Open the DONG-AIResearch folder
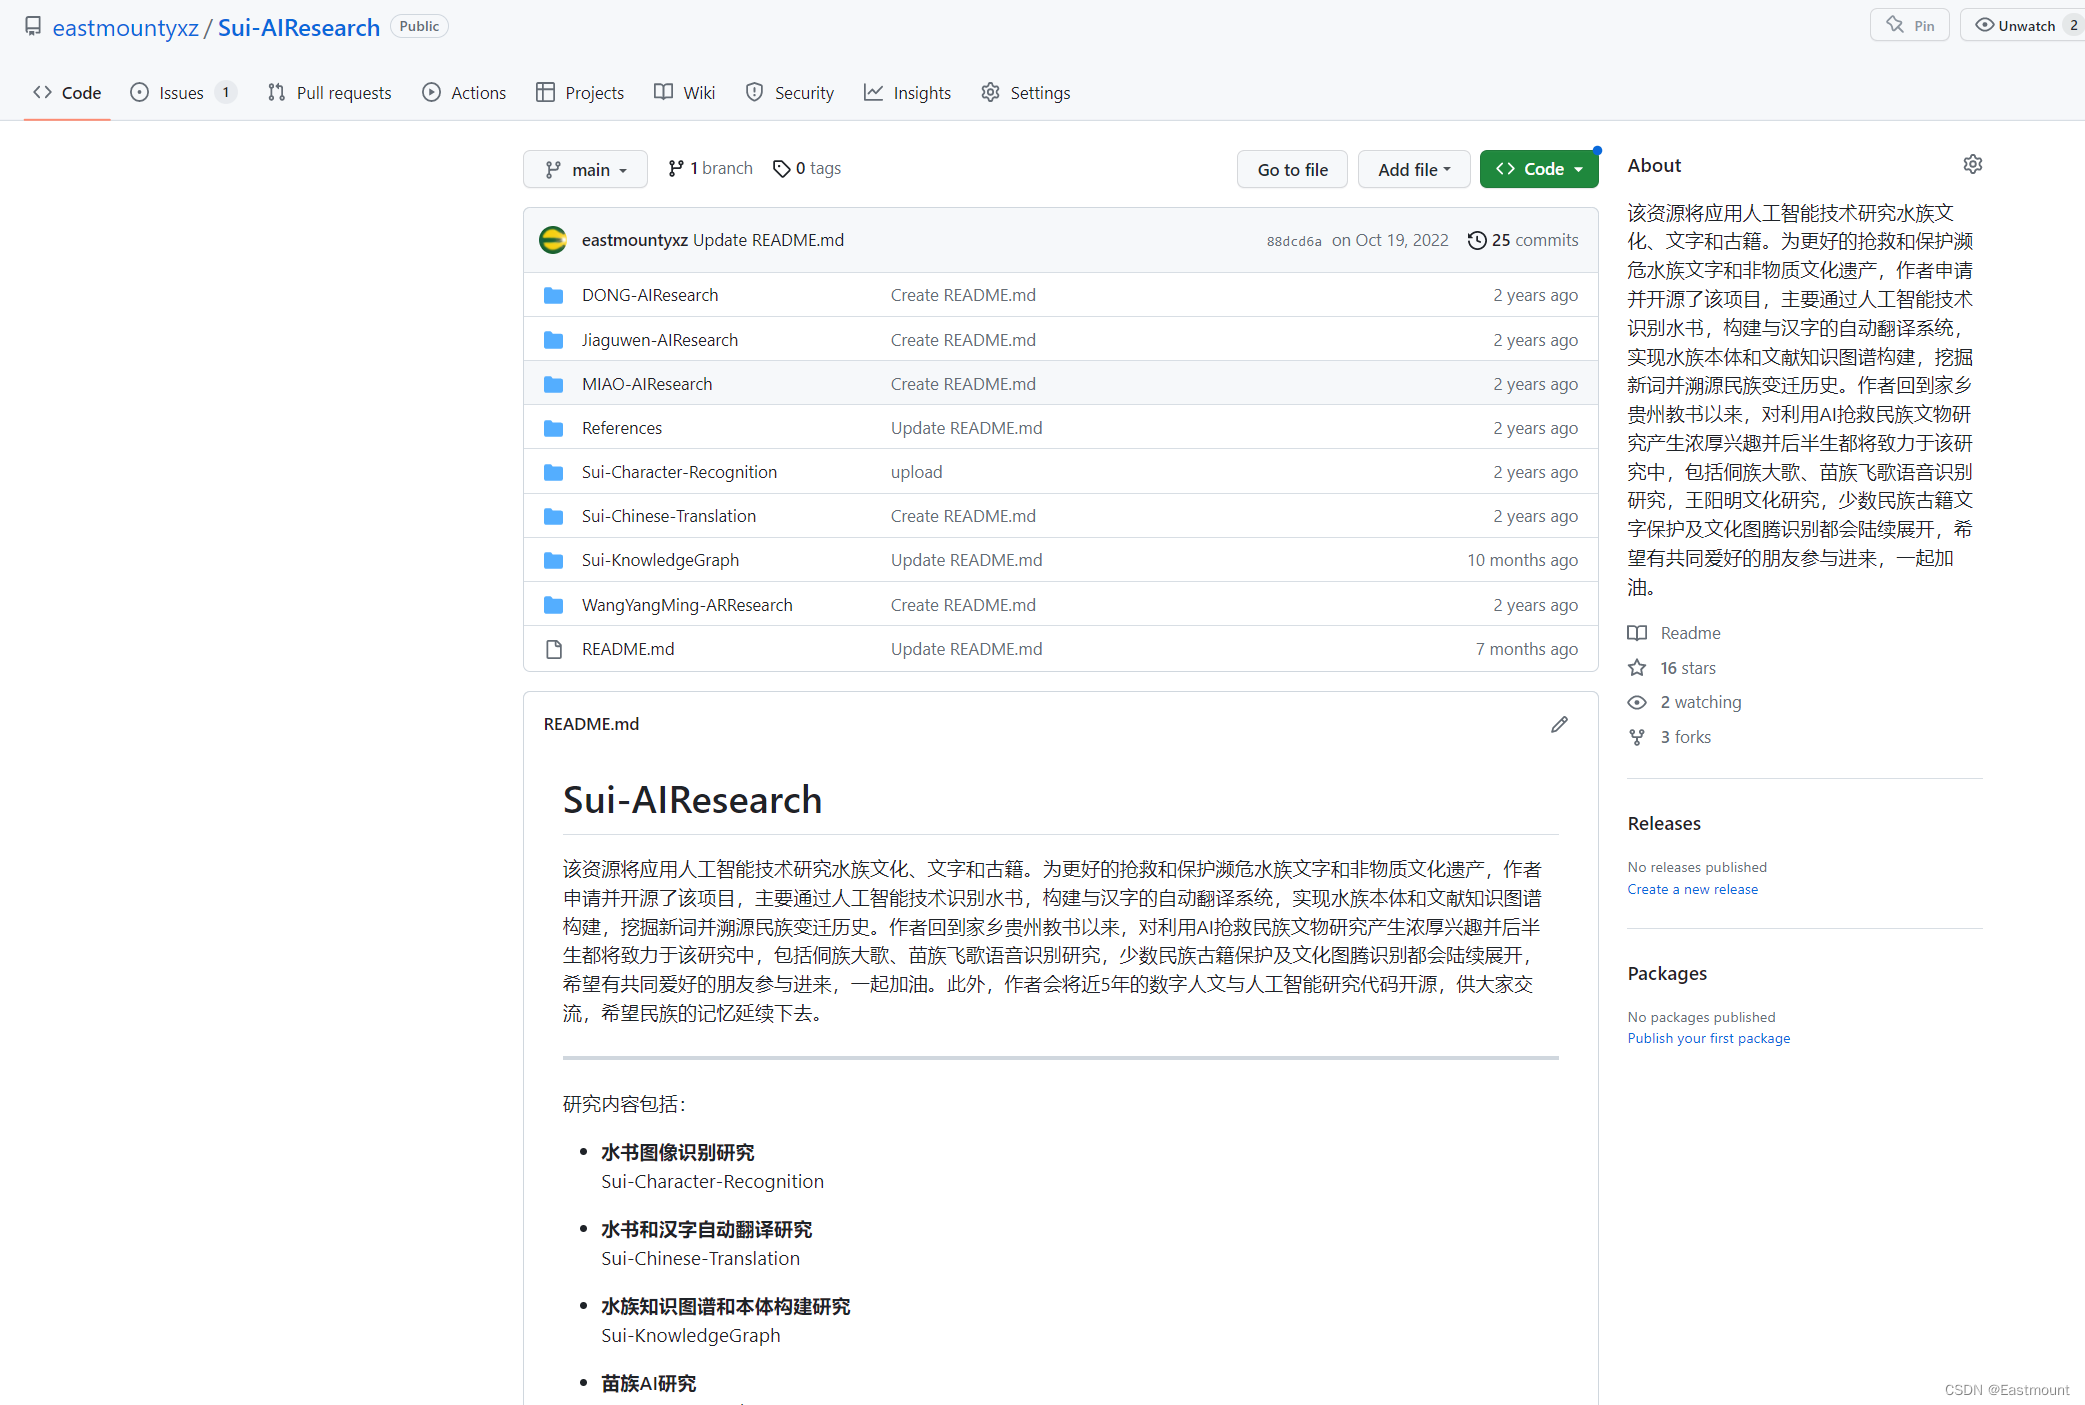 [650, 295]
